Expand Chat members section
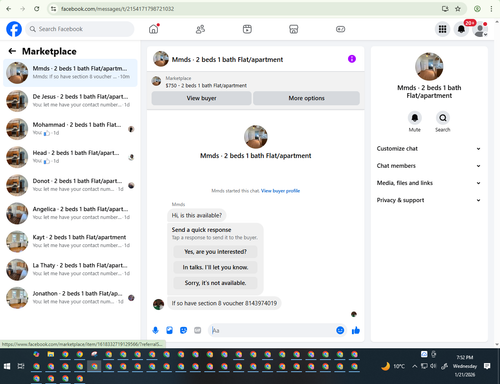The image size is (500, 384). [x=429, y=166]
